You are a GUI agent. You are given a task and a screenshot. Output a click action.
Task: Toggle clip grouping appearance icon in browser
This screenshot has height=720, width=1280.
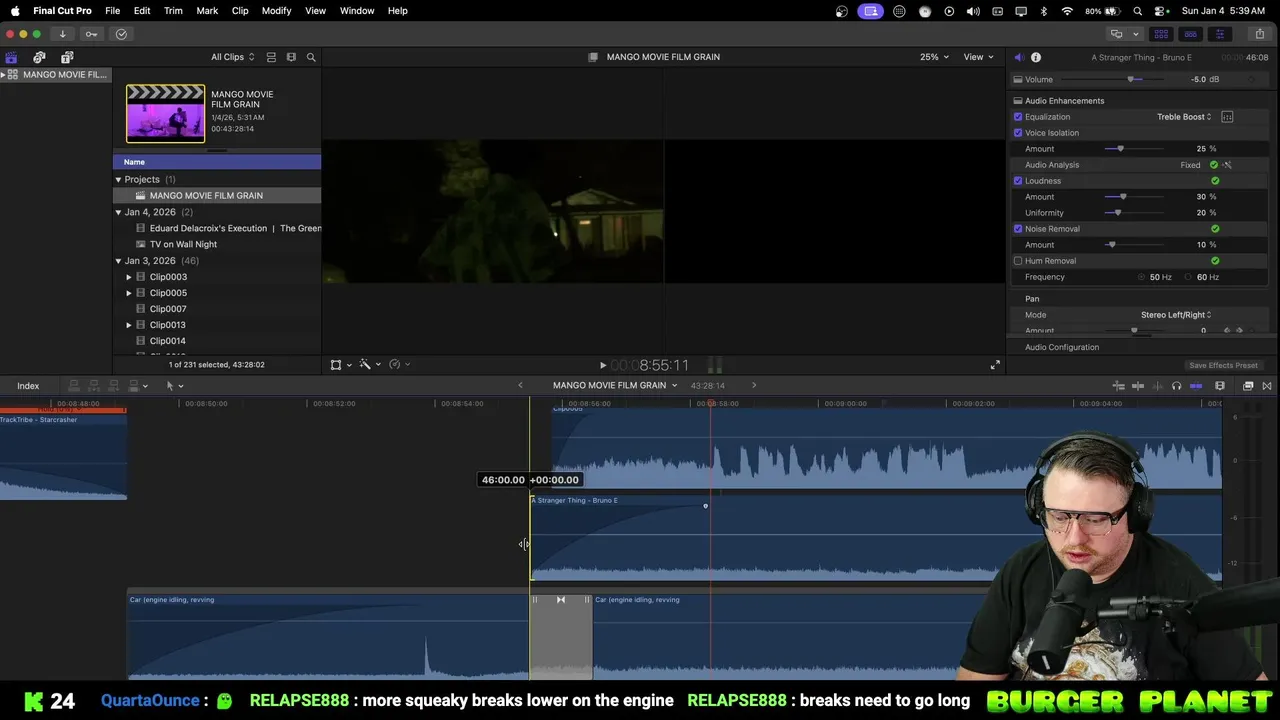[271, 57]
